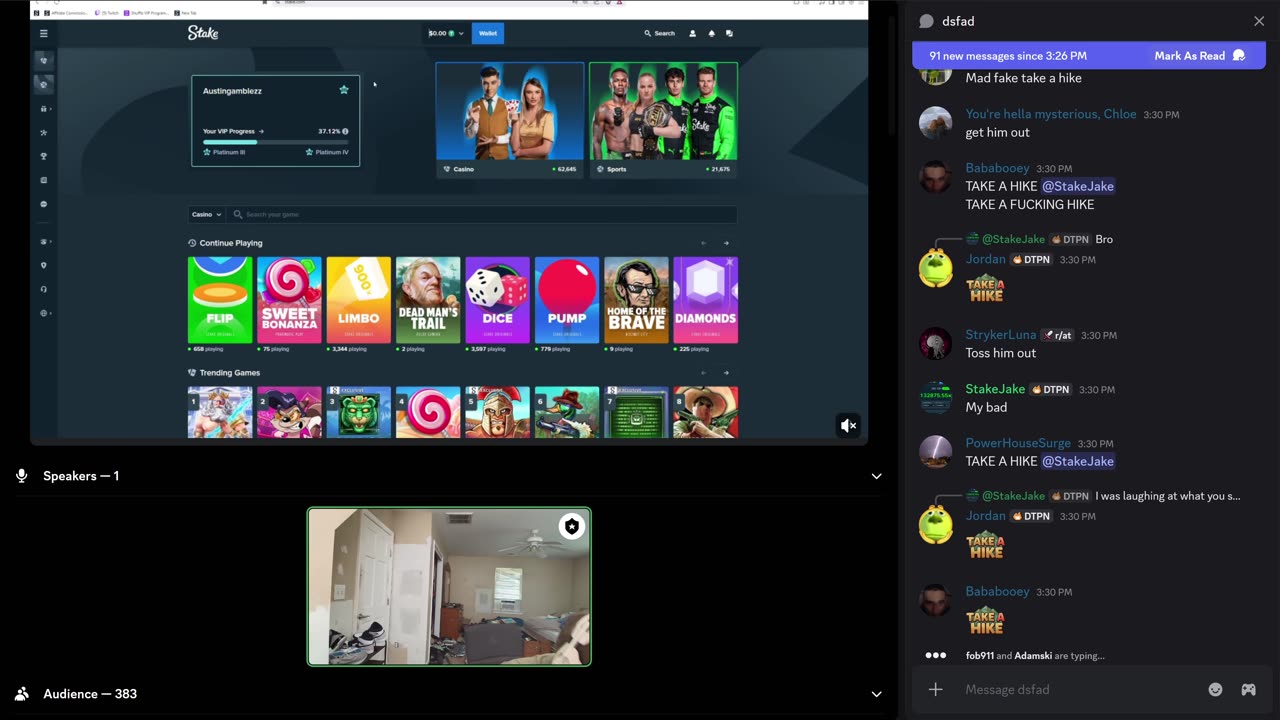Open the Stake hamburger menu
The height and width of the screenshot is (720, 1280).
tap(43, 33)
